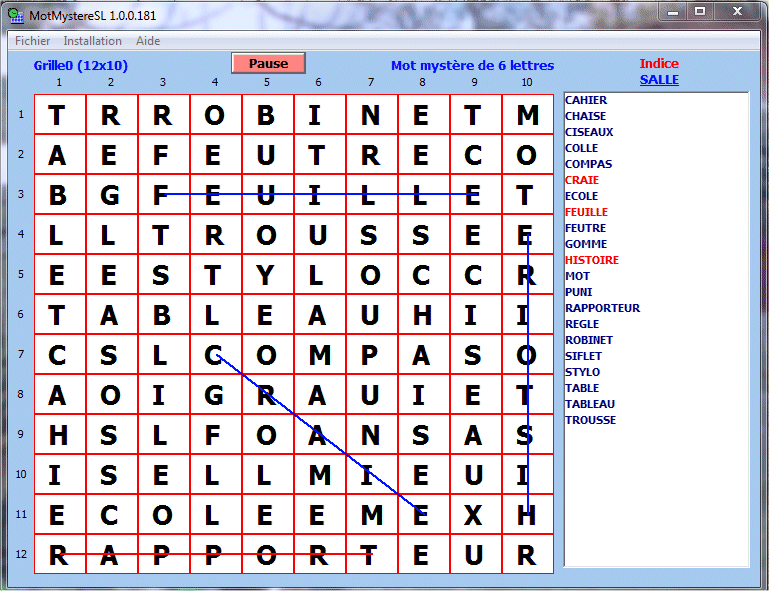Click last R in row 12 column 10
769x591 pixels.
point(527,555)
